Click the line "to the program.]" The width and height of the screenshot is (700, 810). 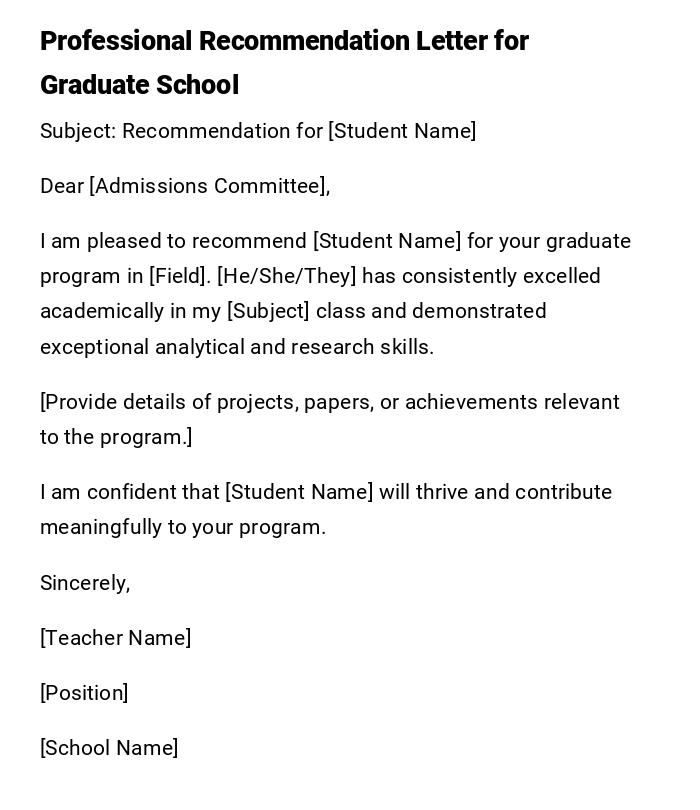click(116, 437)
